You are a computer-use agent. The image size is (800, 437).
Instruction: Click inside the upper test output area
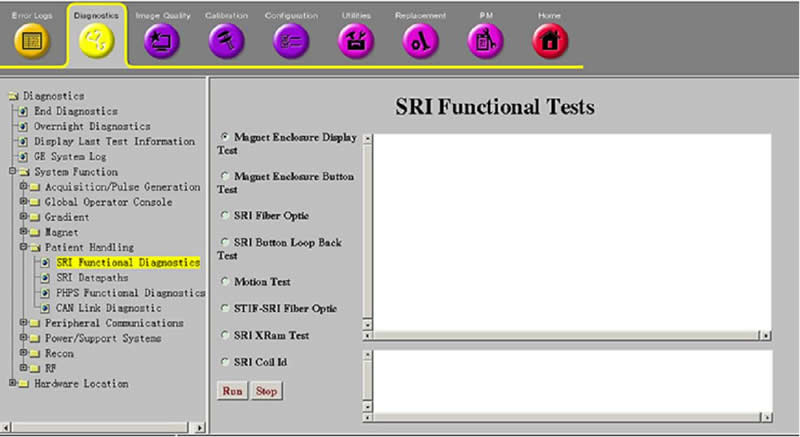(x=570, y=230)
